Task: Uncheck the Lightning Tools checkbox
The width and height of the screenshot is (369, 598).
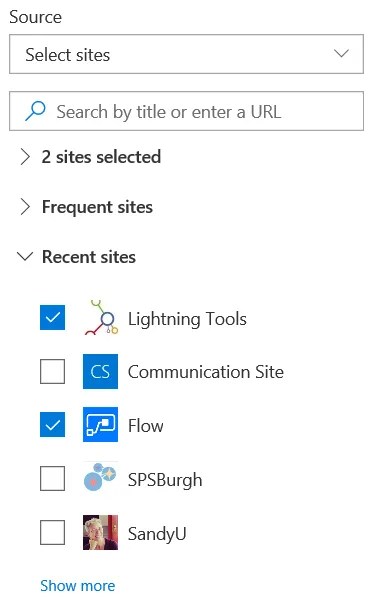Action: [53, 318]
